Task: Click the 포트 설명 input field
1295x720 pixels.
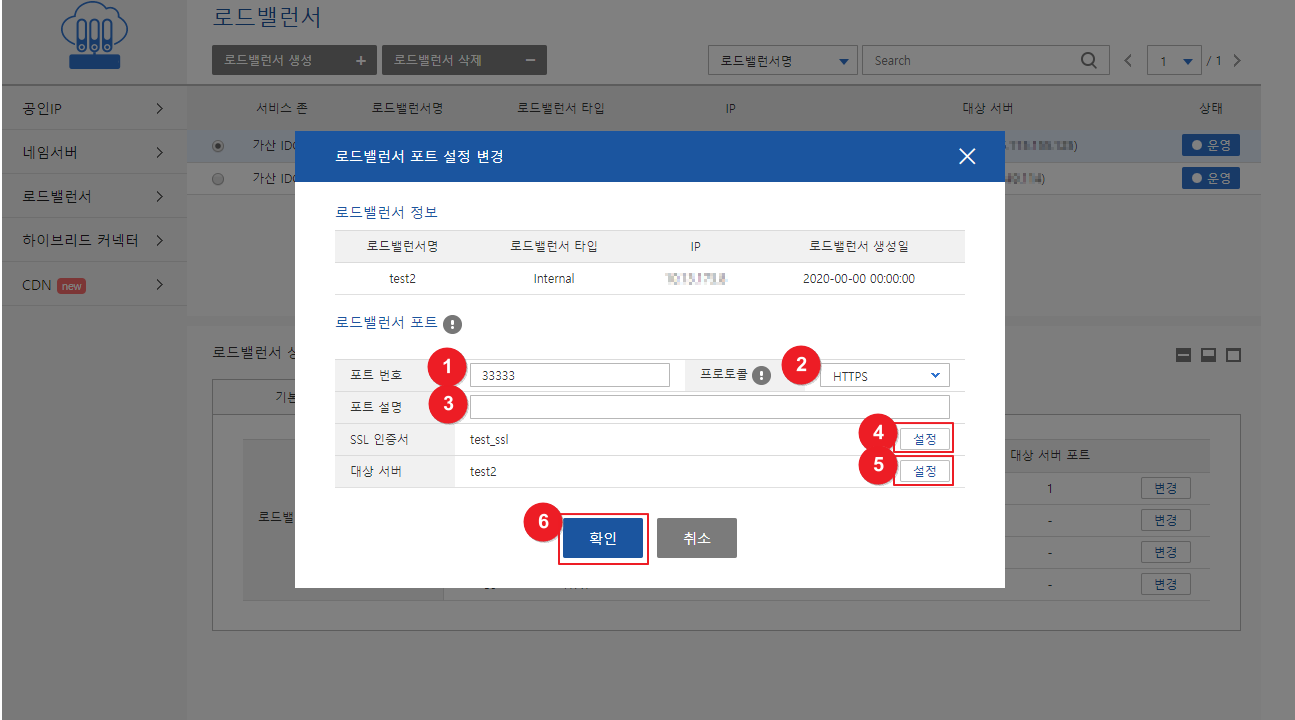Action: click(710, 407)
